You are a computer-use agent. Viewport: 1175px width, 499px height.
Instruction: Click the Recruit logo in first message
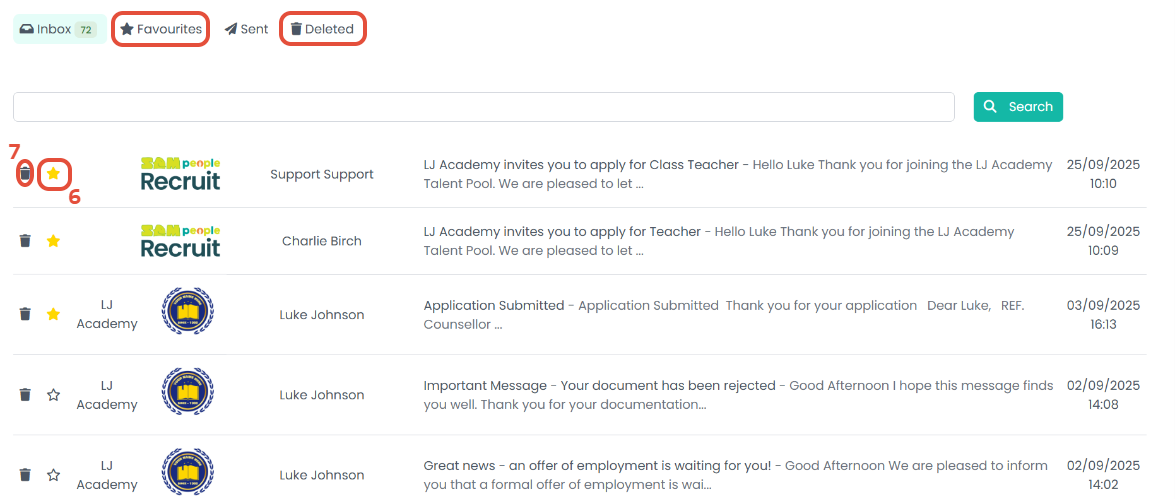(180, 174)
